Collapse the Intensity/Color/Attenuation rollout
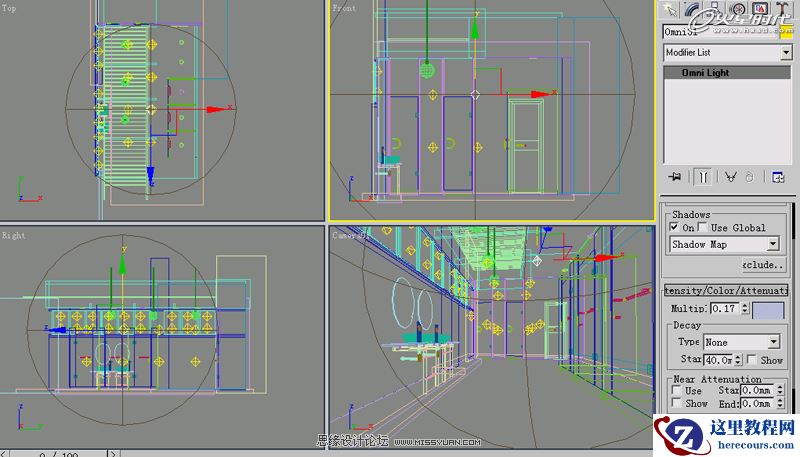The width and height of the screenshot is (800, 457). (x=726, y=290)
